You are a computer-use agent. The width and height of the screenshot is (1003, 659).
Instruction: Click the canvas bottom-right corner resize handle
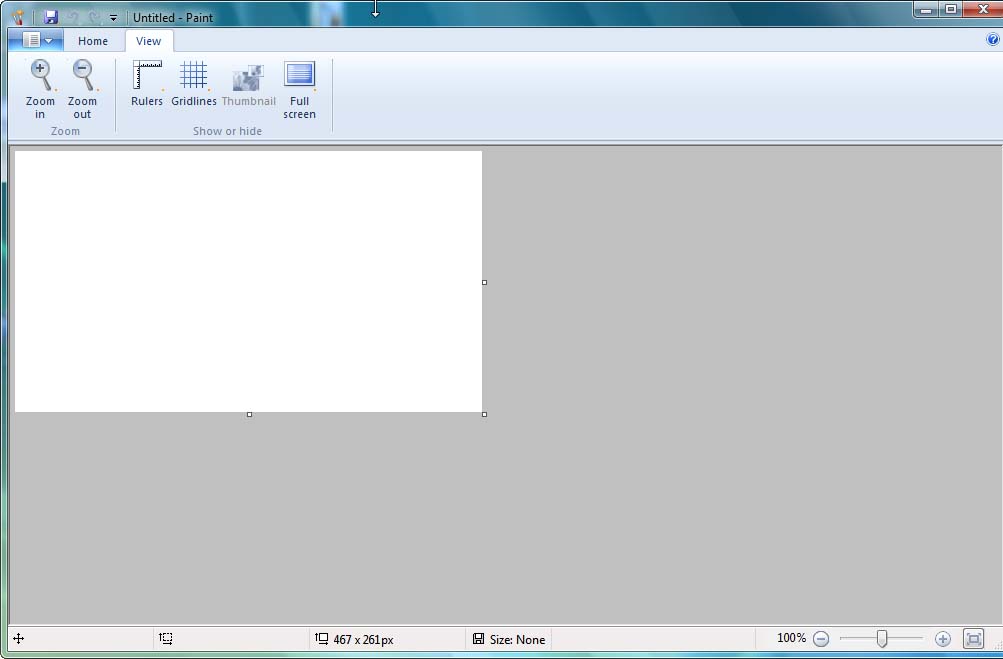tap(485, 414)
